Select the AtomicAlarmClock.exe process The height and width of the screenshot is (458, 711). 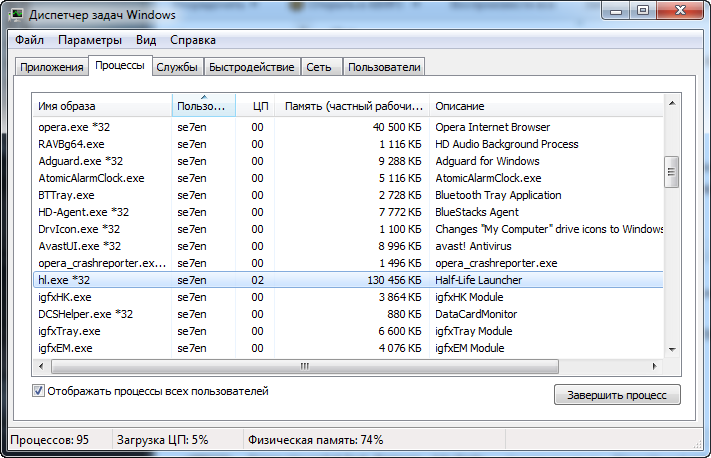(x=348, y=178)
